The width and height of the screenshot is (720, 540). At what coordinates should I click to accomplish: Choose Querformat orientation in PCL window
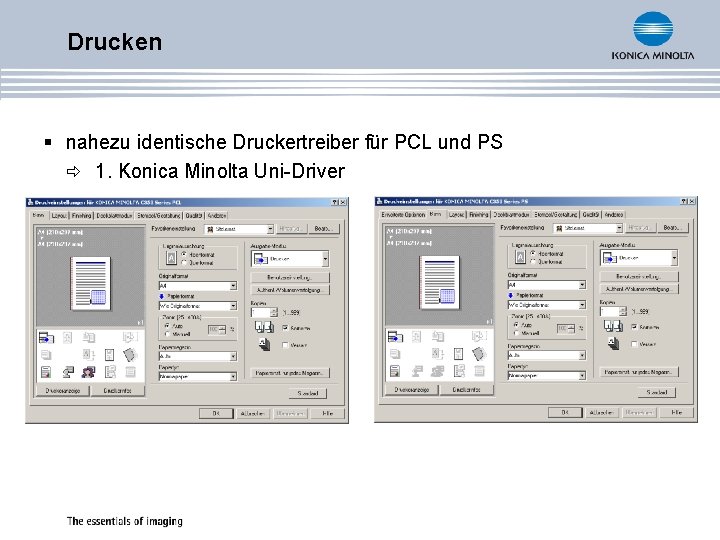coord(184,263)
